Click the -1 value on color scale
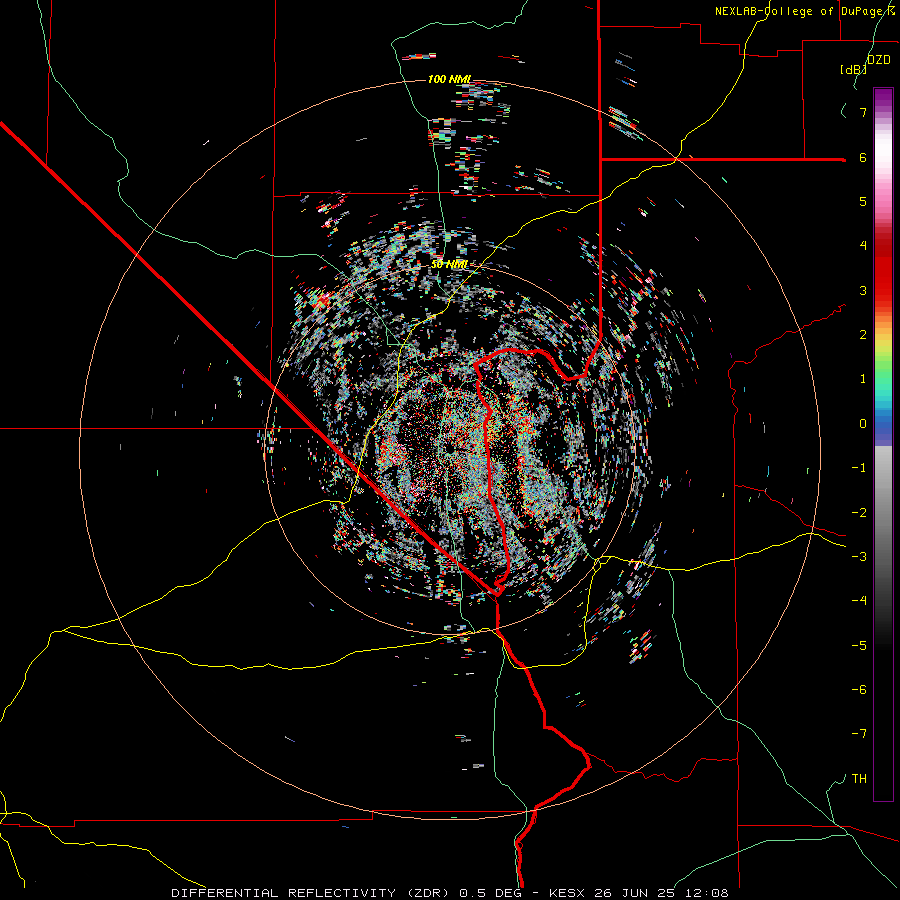The image size is (900, 900). pyautogui.click(x=859, y=468)
